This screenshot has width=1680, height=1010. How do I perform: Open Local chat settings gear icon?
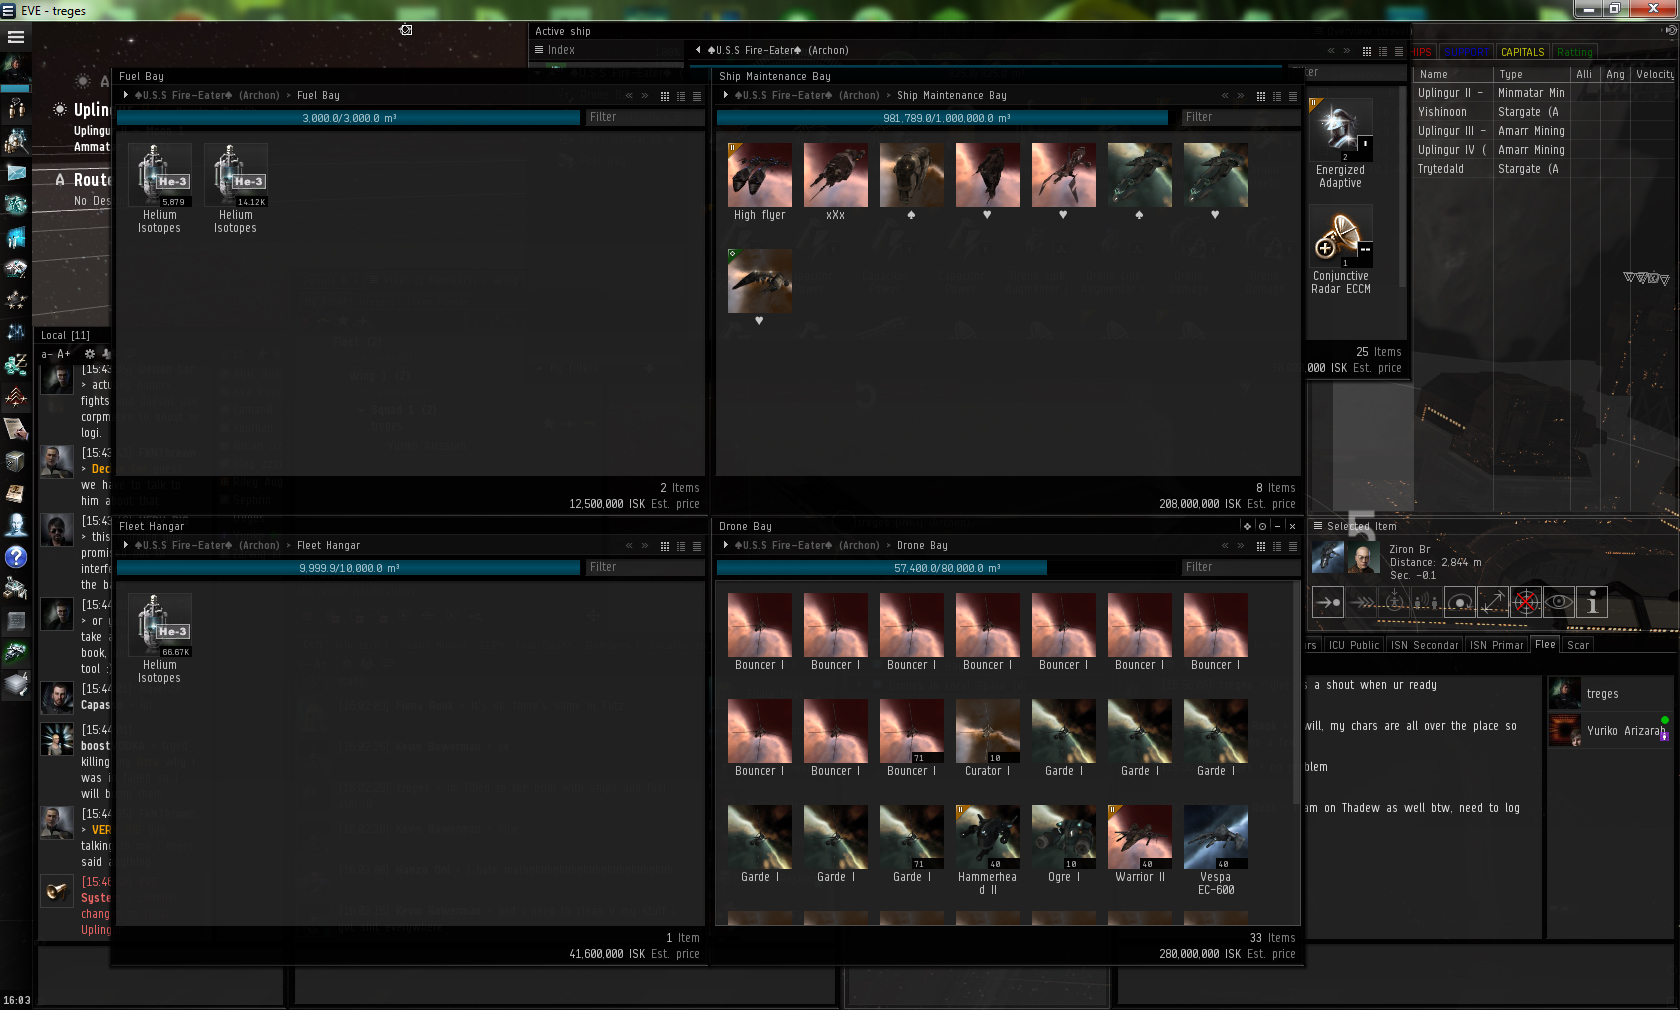[90, 354]
